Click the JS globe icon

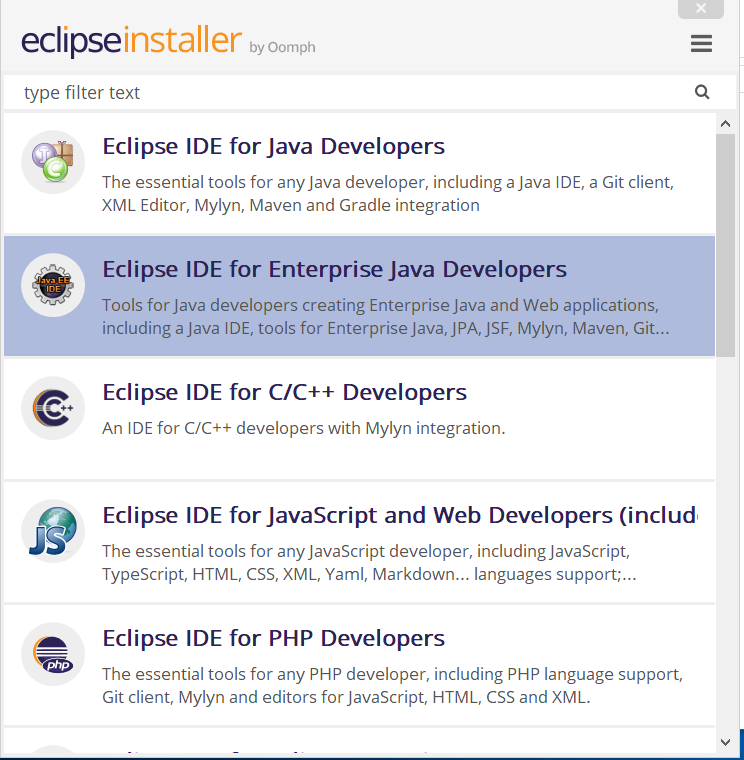pyautogui.click(x=53, y=531)
